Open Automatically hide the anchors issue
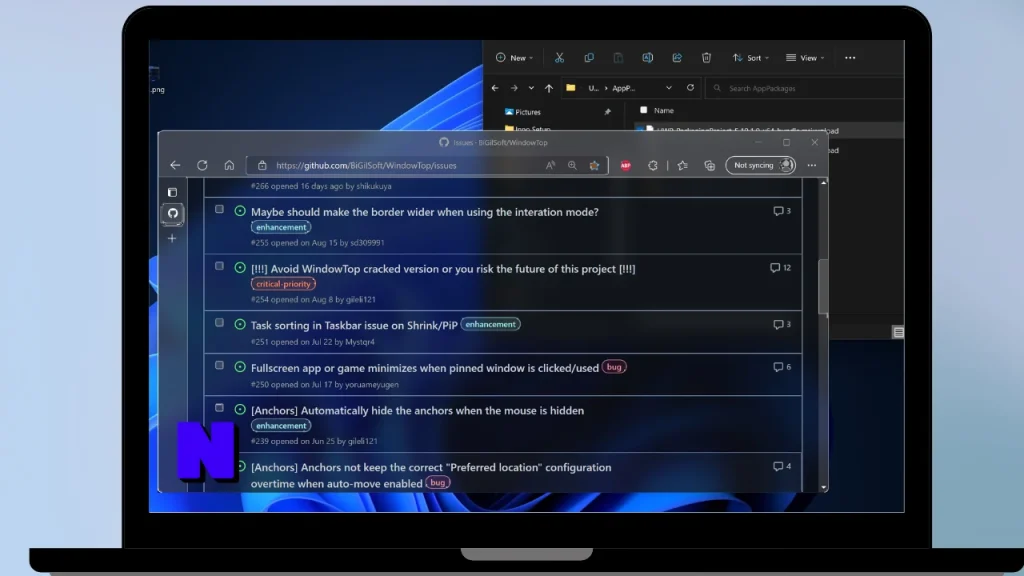Viewport: 1024px width, 576px height. tap(417, 410)
